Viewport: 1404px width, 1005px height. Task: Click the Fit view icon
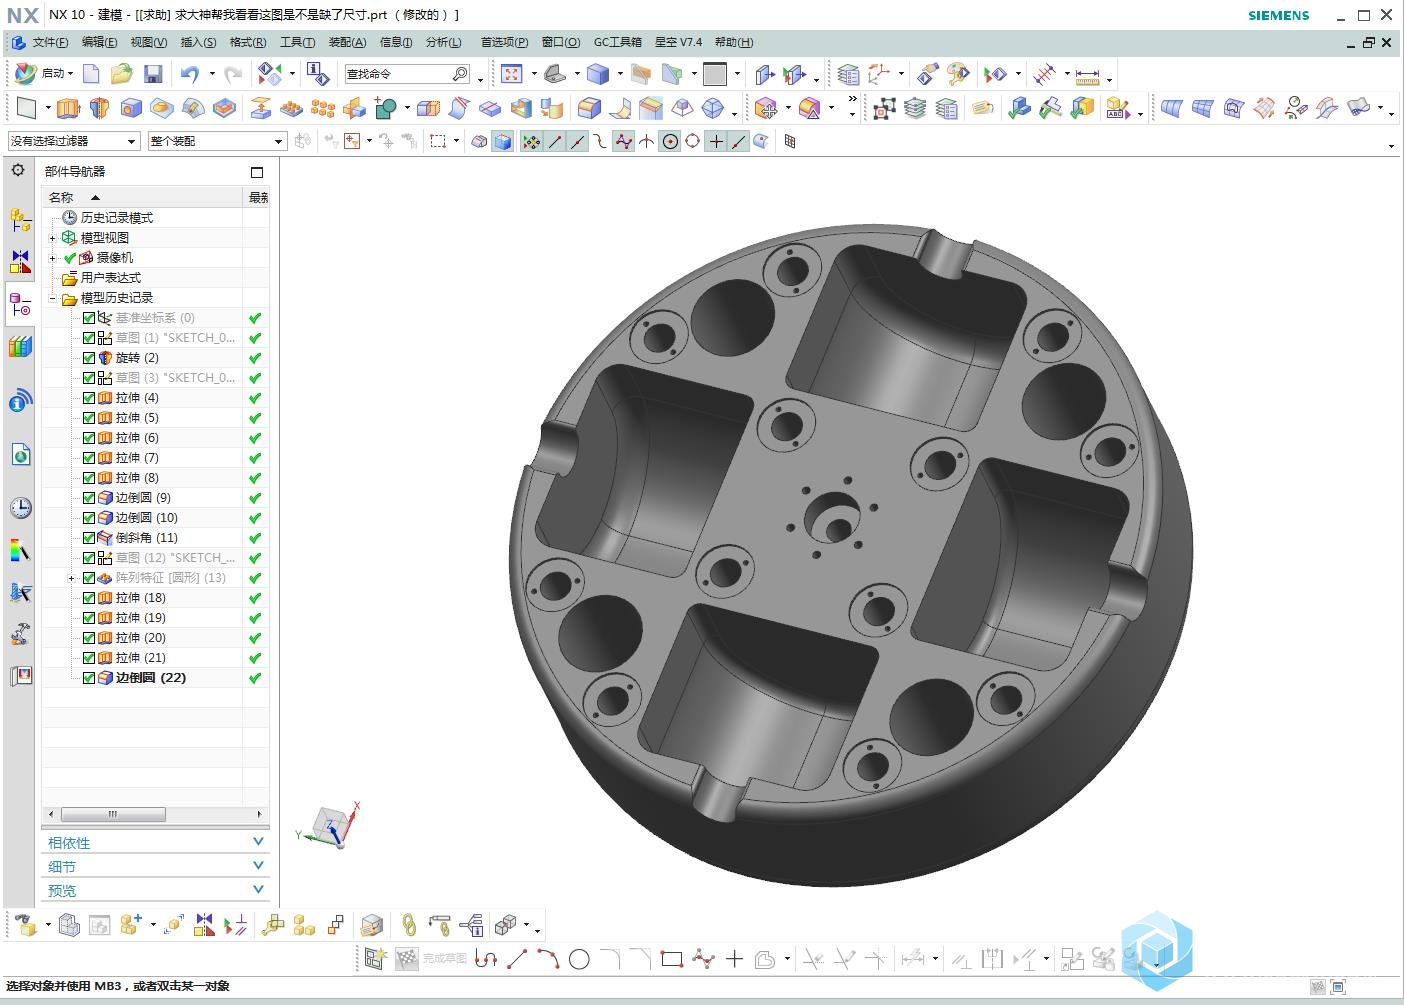pos(512,74)
